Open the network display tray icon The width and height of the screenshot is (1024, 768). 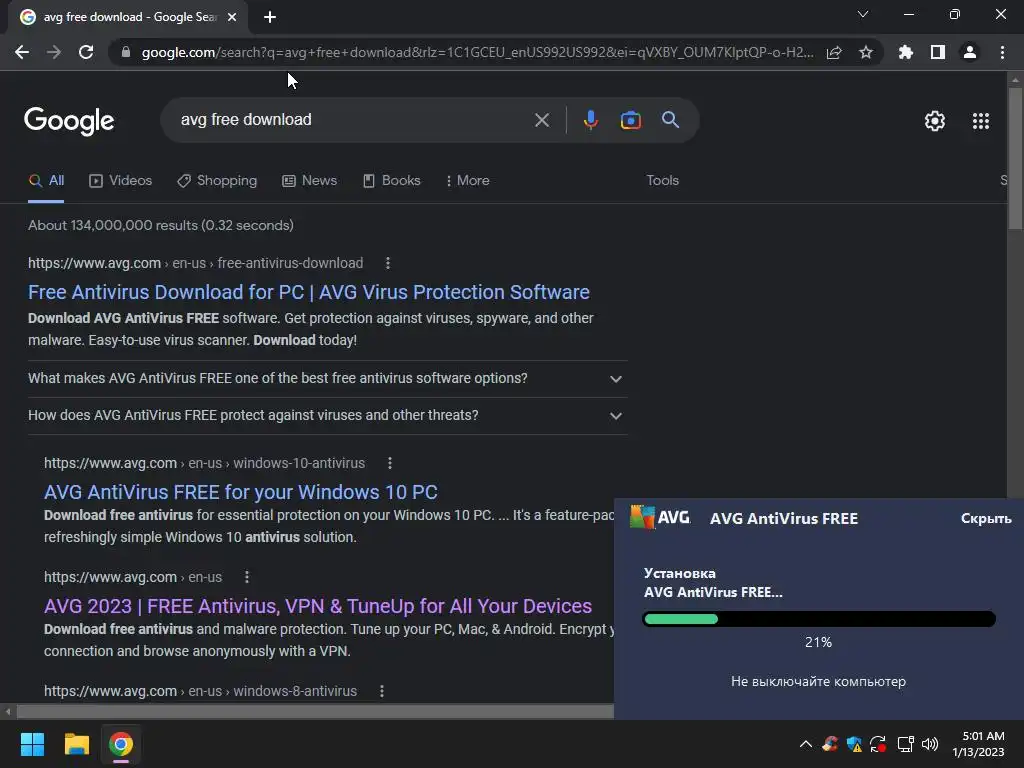click(905, 744)
